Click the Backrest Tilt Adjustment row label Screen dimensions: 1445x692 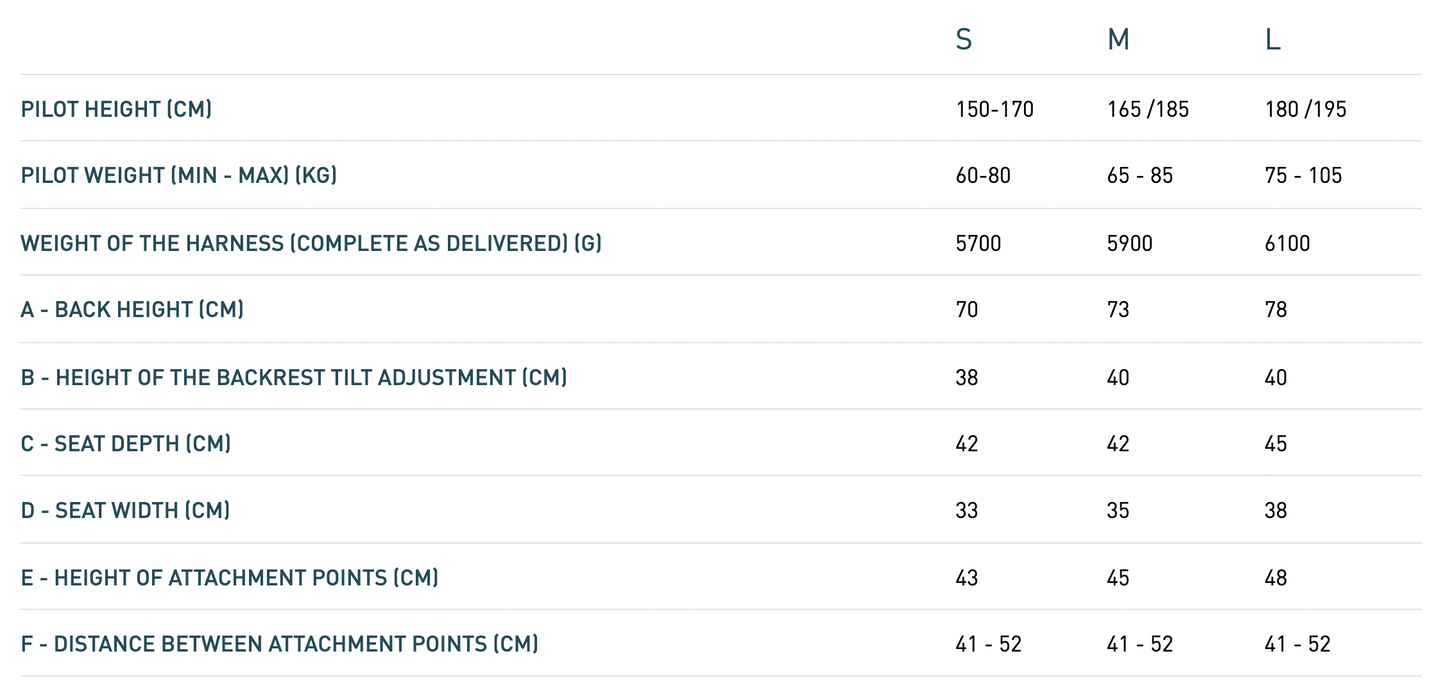(x=294, y=377)
